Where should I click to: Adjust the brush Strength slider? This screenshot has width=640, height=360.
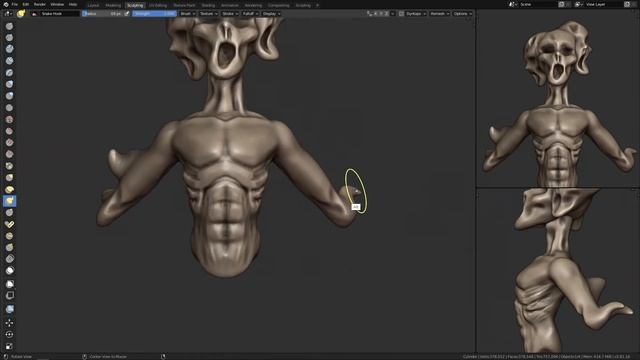tap(154, 13)
